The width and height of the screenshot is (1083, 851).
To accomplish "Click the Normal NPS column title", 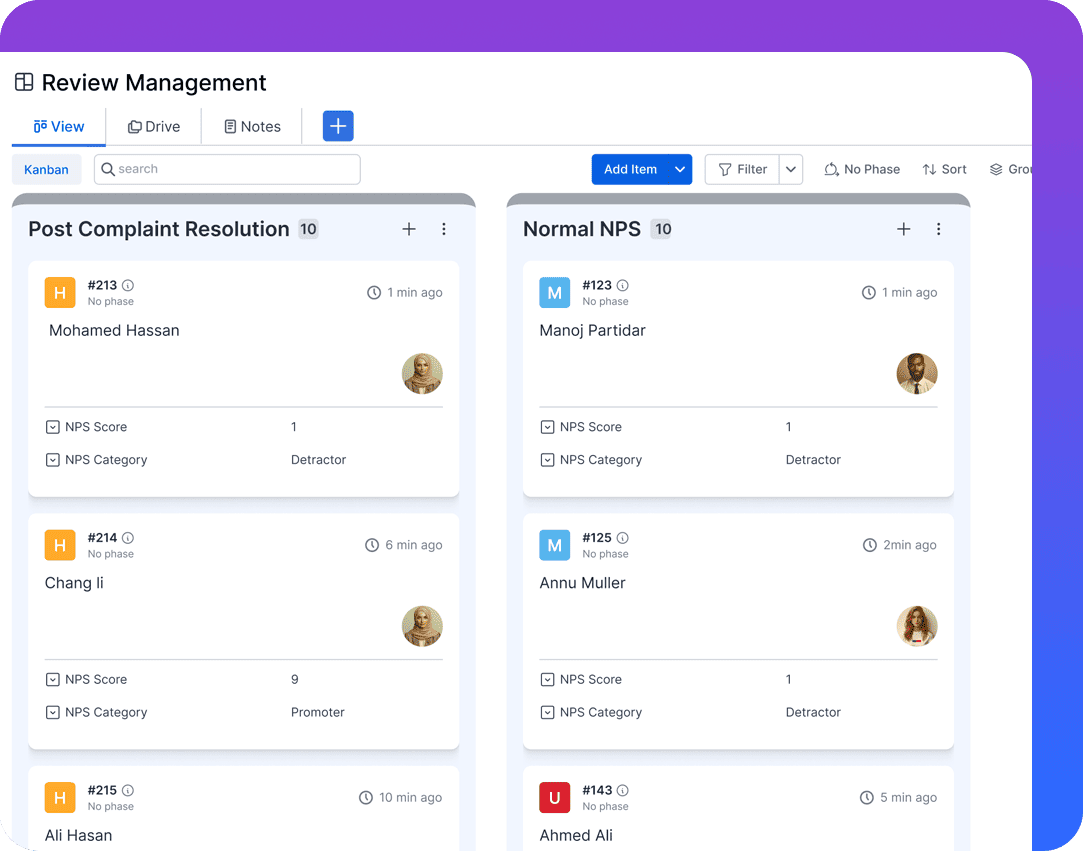I will [582, 229].
